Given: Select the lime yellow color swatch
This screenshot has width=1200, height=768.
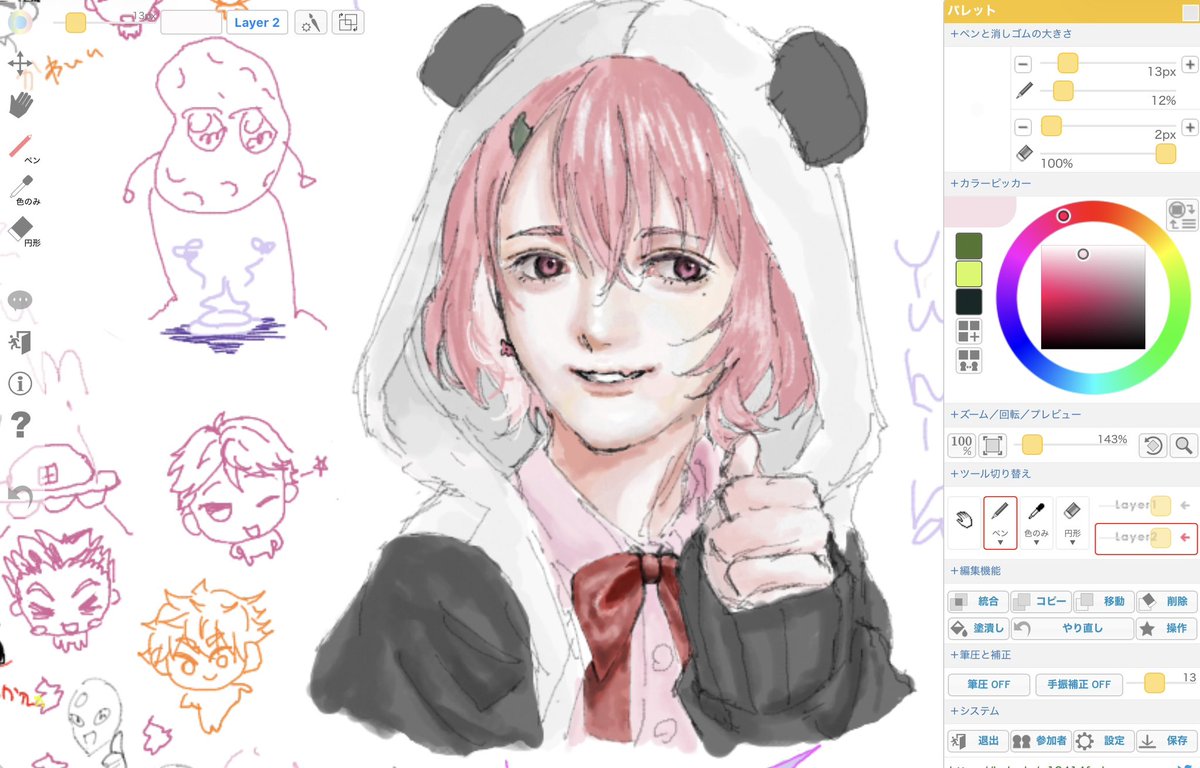Looking at the screenshot, I should pos(969,274).
